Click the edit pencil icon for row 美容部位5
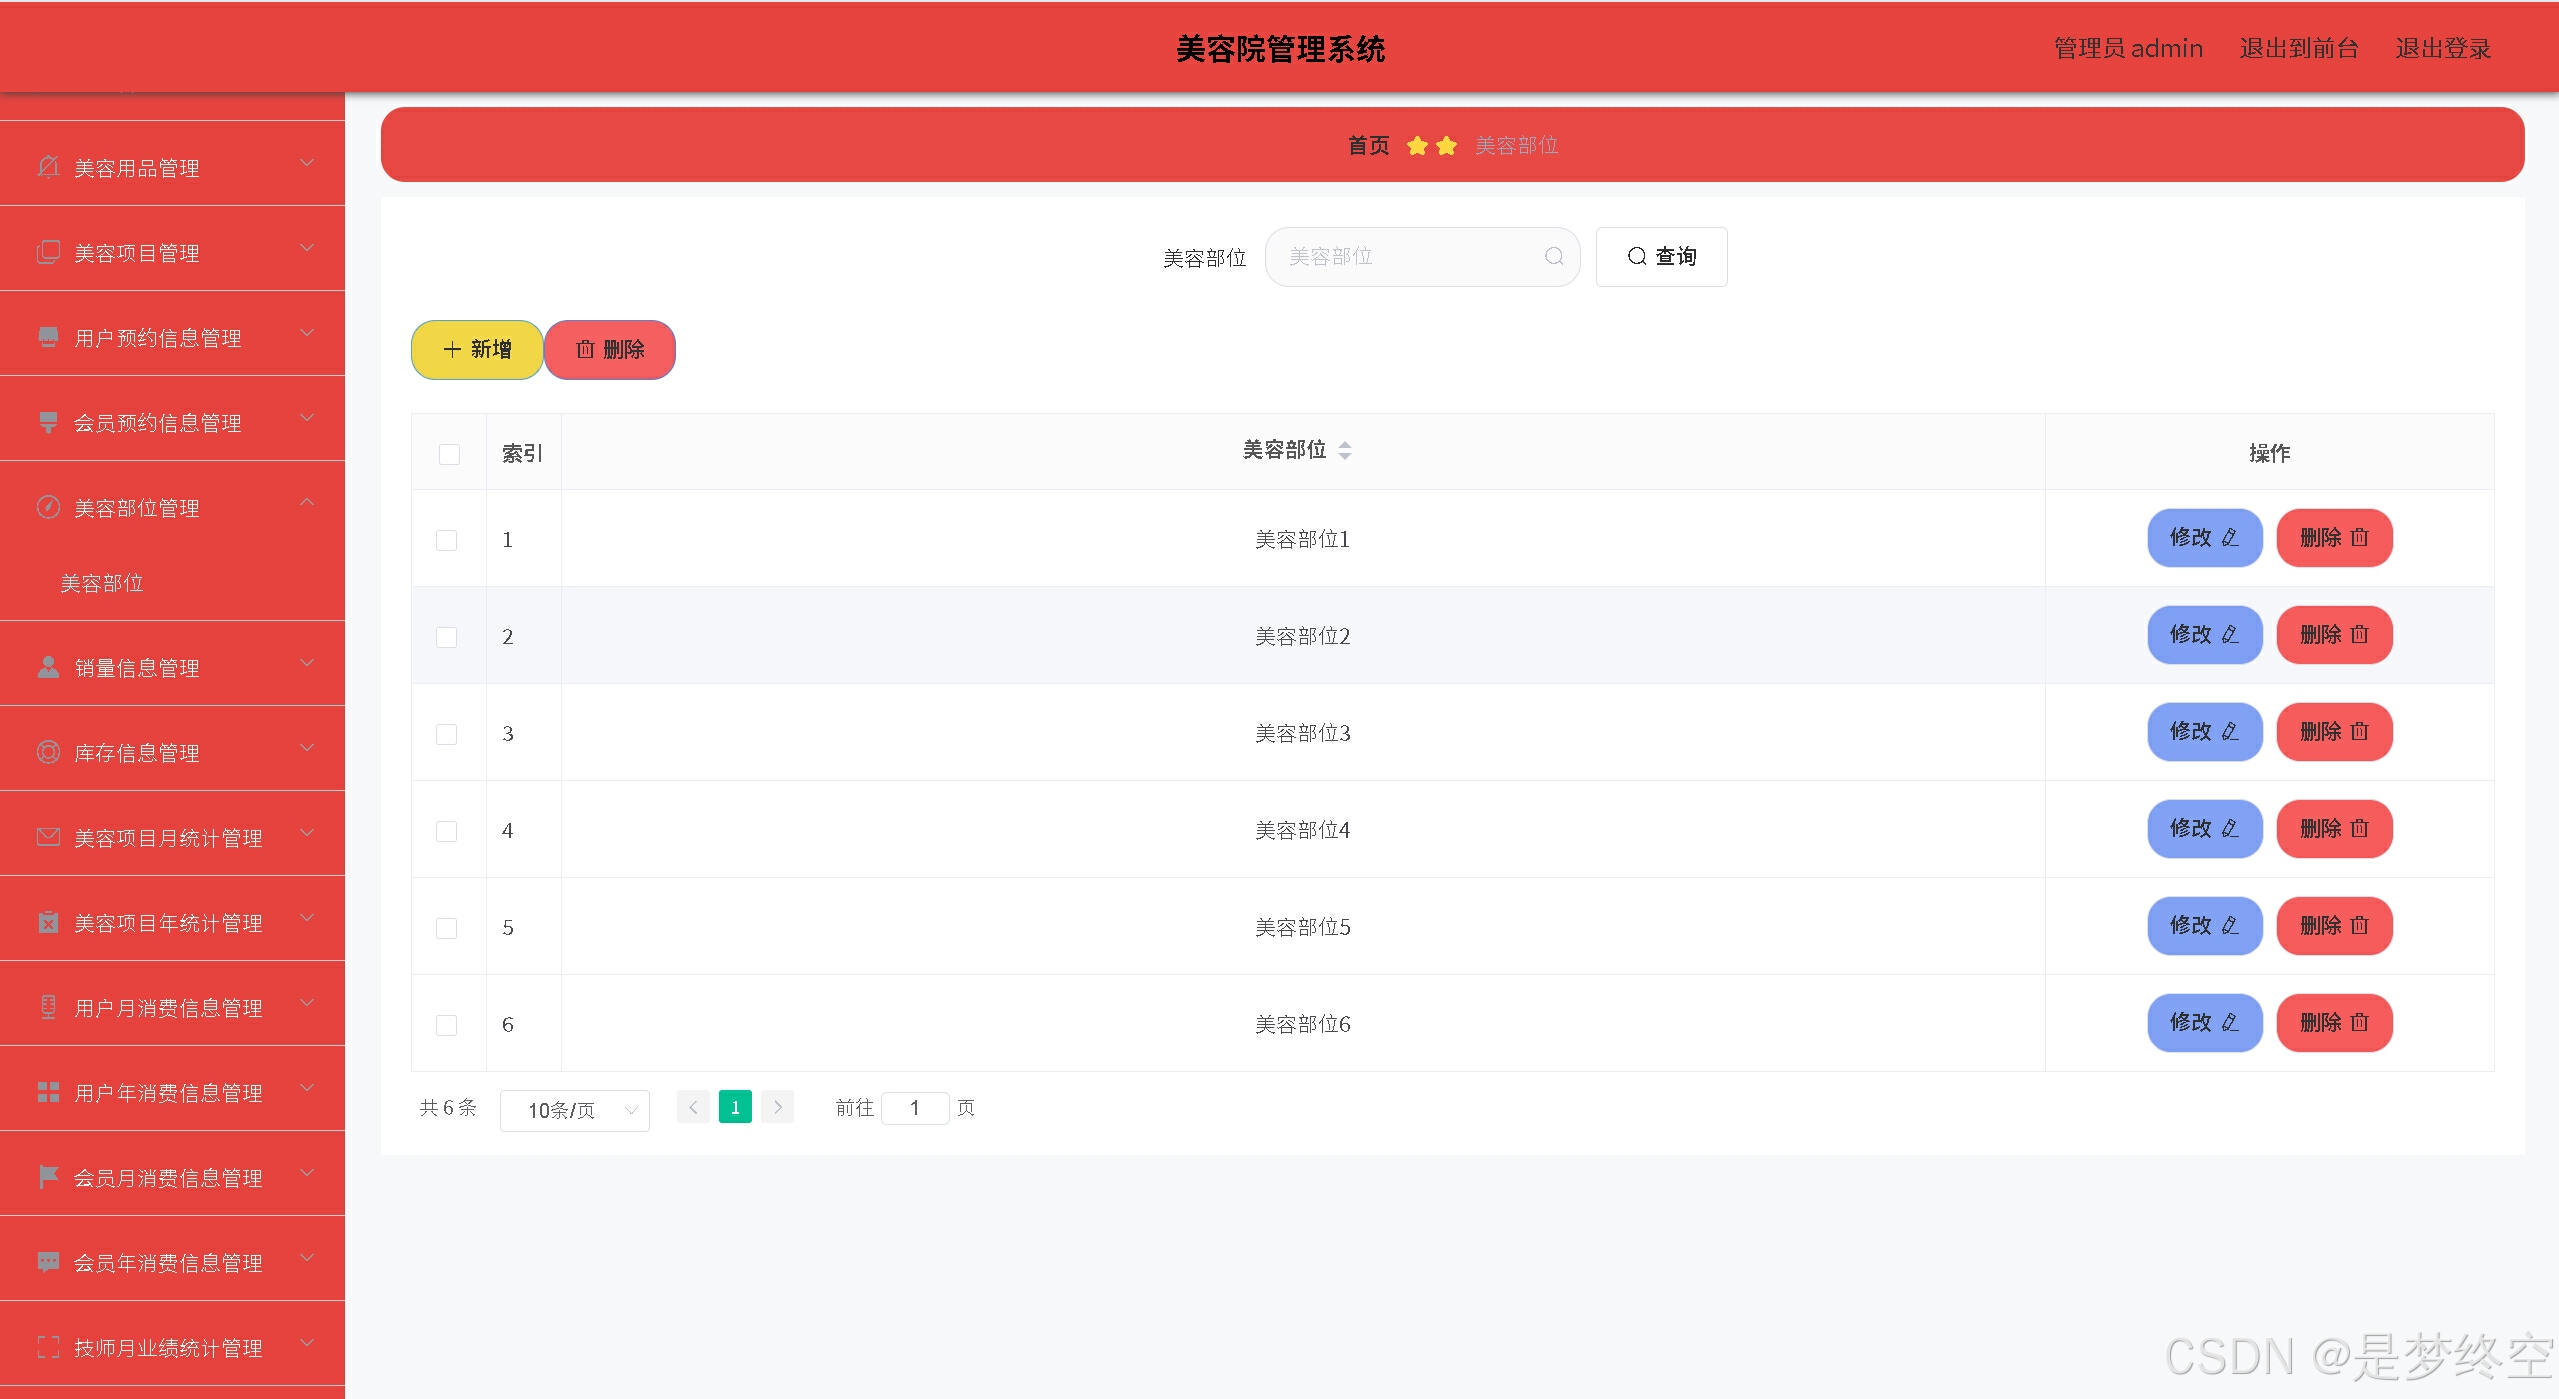 tap(2230, 926)
